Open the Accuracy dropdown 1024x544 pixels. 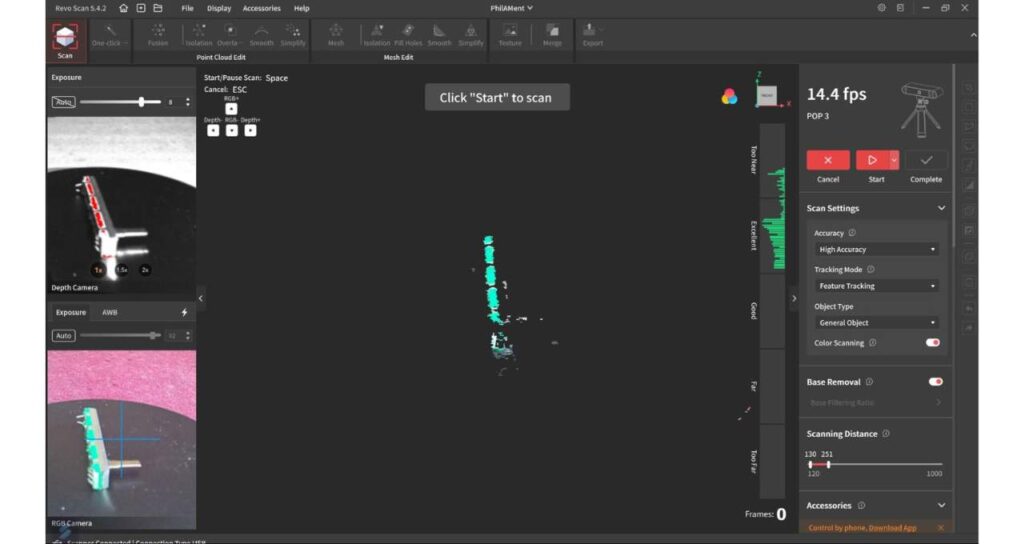point(877,249)
